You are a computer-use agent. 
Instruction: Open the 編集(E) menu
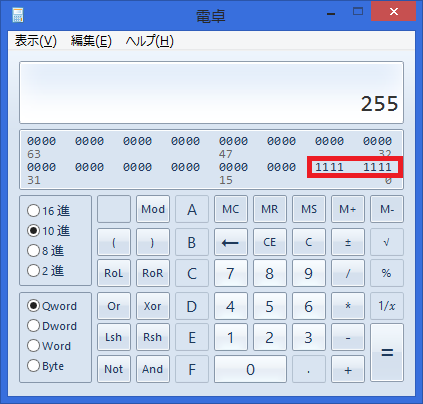pos(91,41)
